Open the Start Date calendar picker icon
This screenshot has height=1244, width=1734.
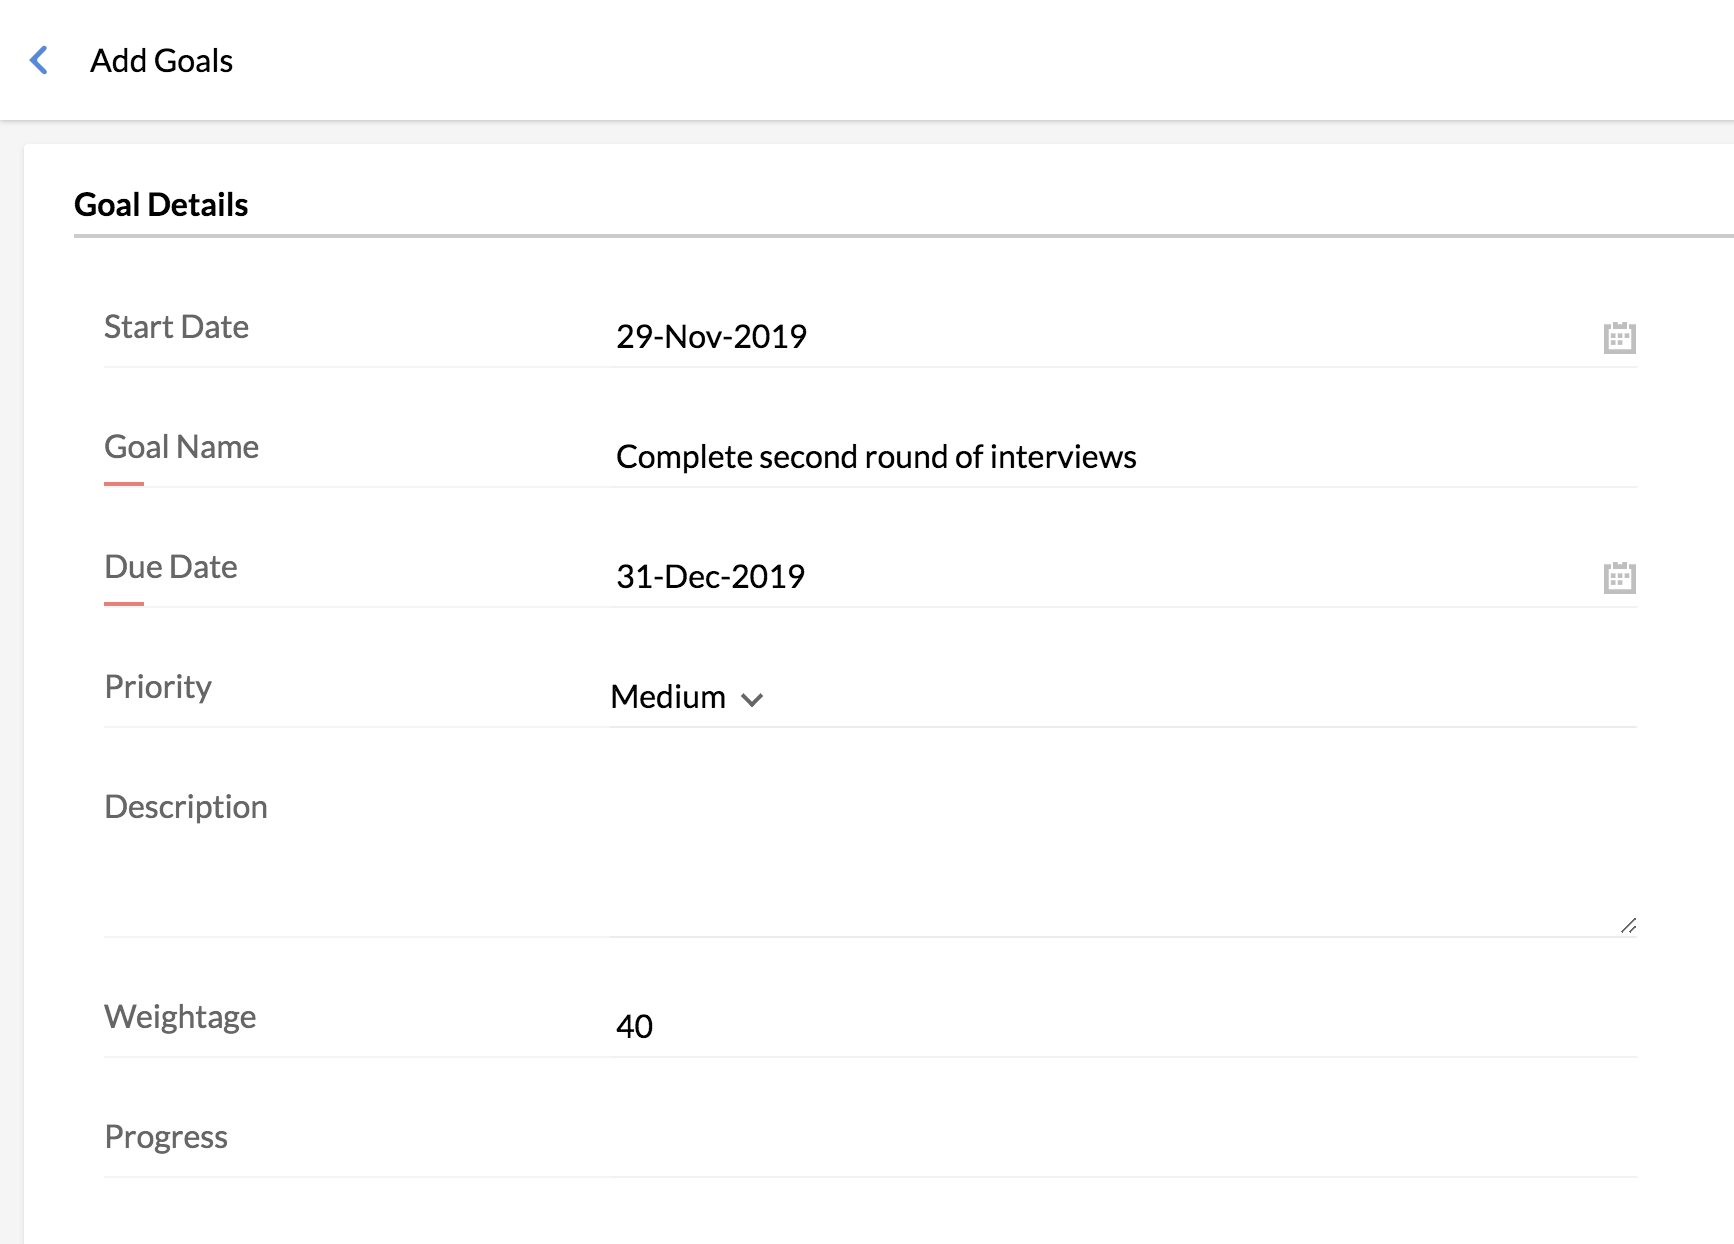click(x=1619, y=338)
